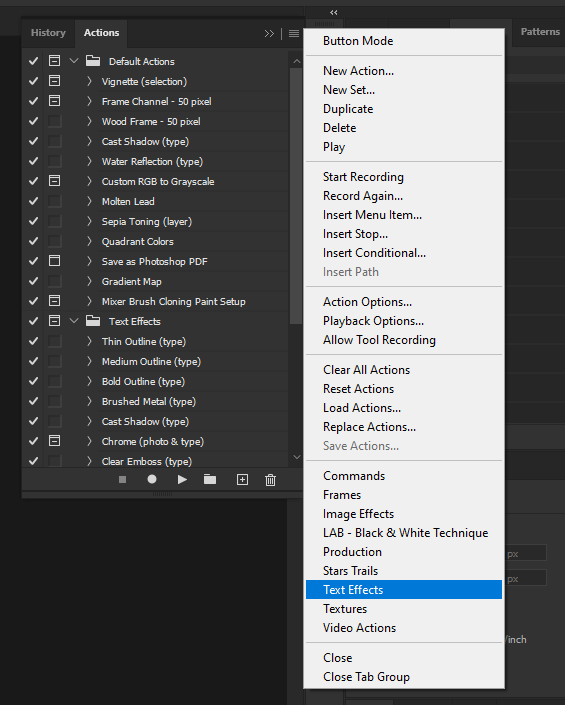Click the Text Effects set folder icon
The height and width of the screenshot is (705, 565).
tap(93, 321)
